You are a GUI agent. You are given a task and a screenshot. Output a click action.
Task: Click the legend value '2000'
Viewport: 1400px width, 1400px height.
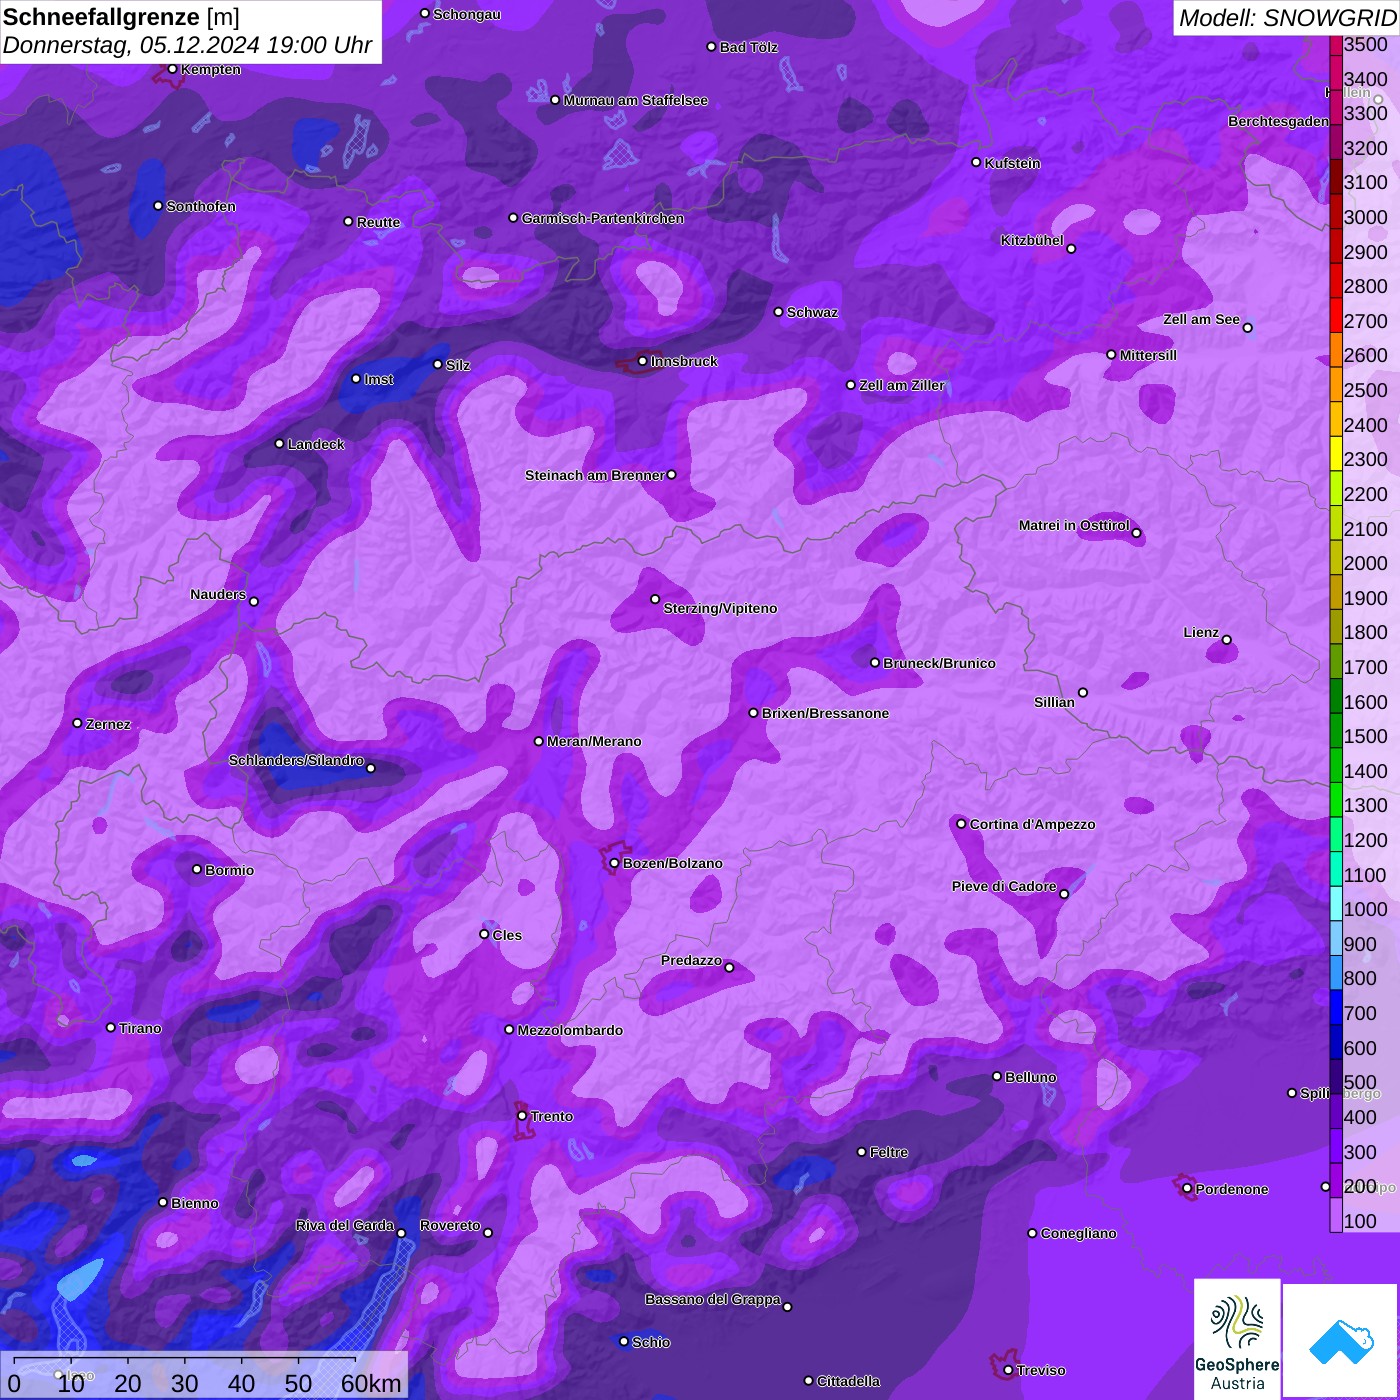(1366, 563)
